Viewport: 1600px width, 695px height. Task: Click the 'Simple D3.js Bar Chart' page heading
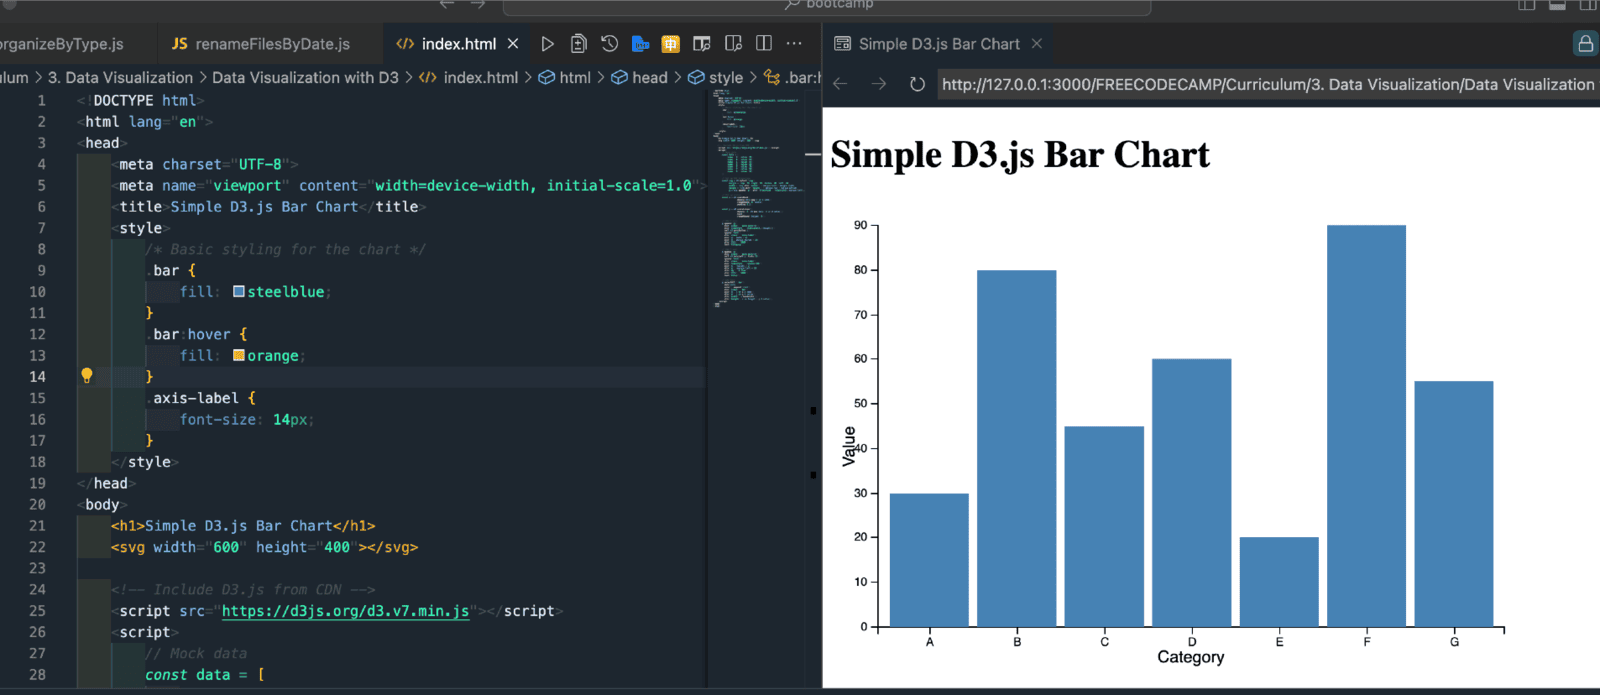click(1020, 155)
